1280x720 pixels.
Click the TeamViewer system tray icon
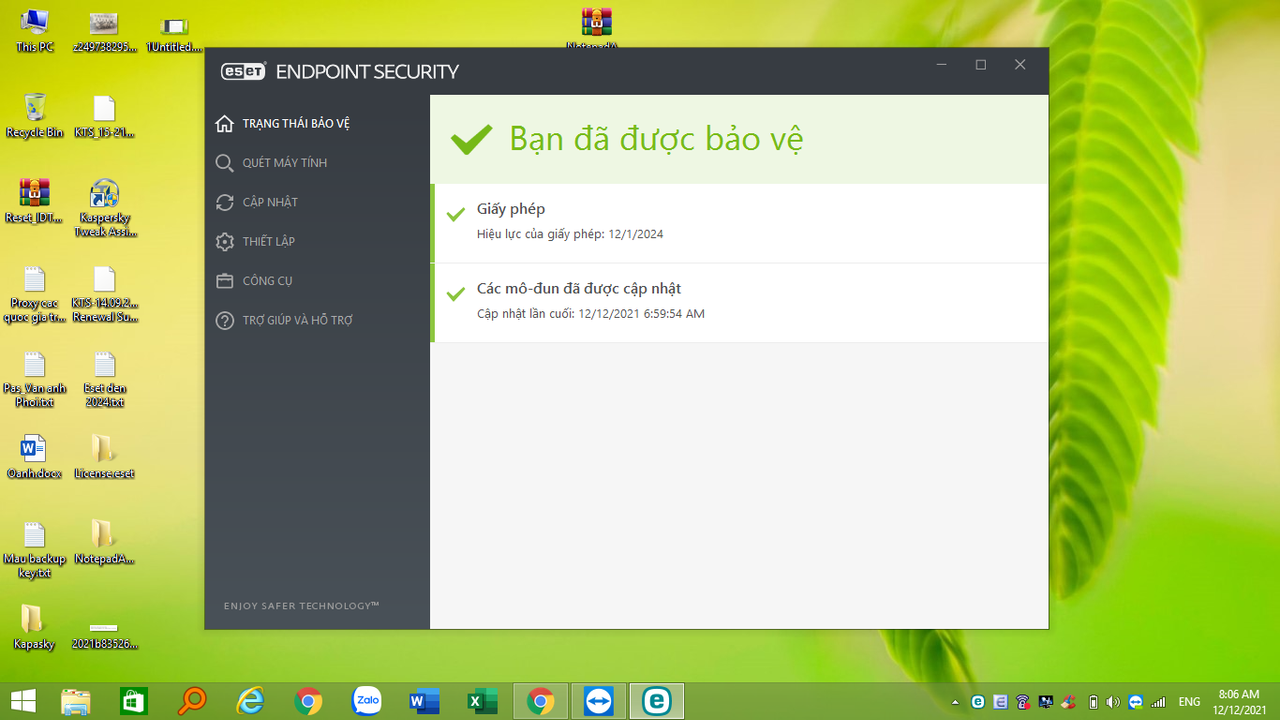(1135, 702)
